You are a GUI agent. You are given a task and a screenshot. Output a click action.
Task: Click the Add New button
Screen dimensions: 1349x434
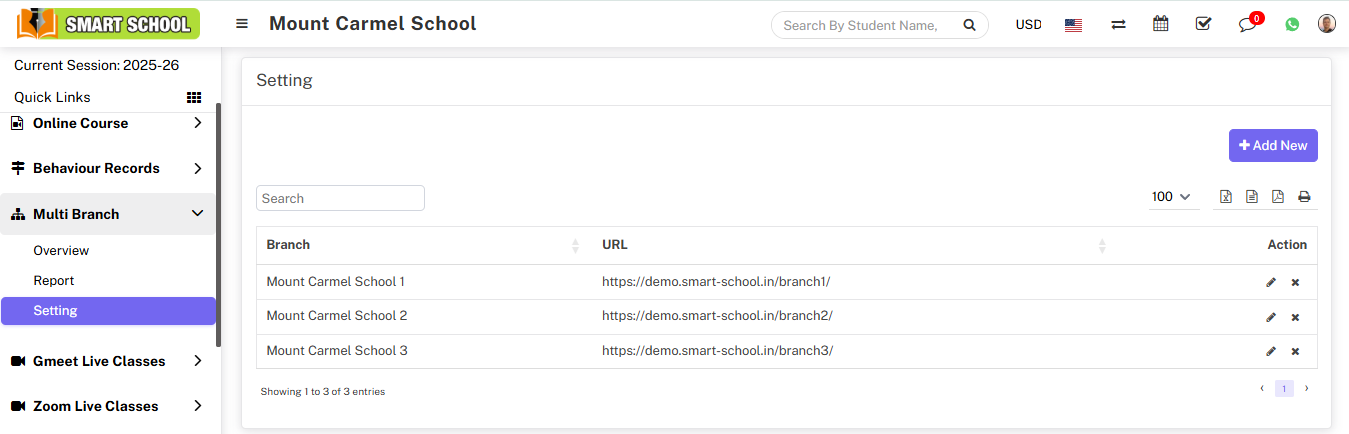click(x=1272, y=145)
